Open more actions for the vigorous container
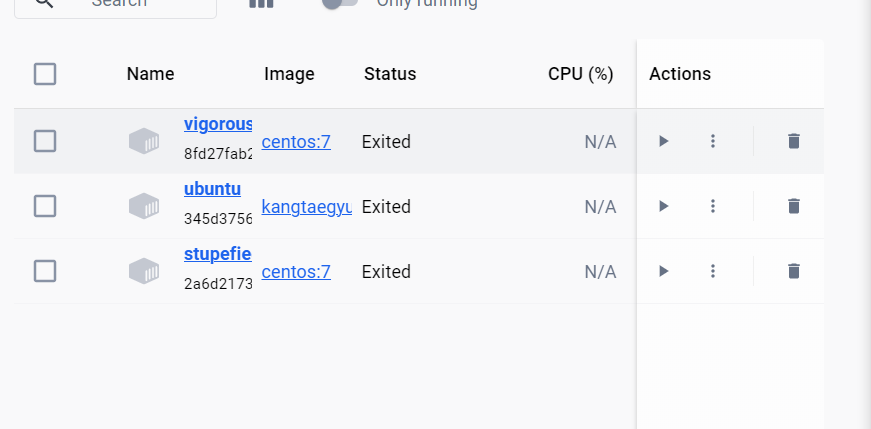871x429 pixels. pos(713,141)
